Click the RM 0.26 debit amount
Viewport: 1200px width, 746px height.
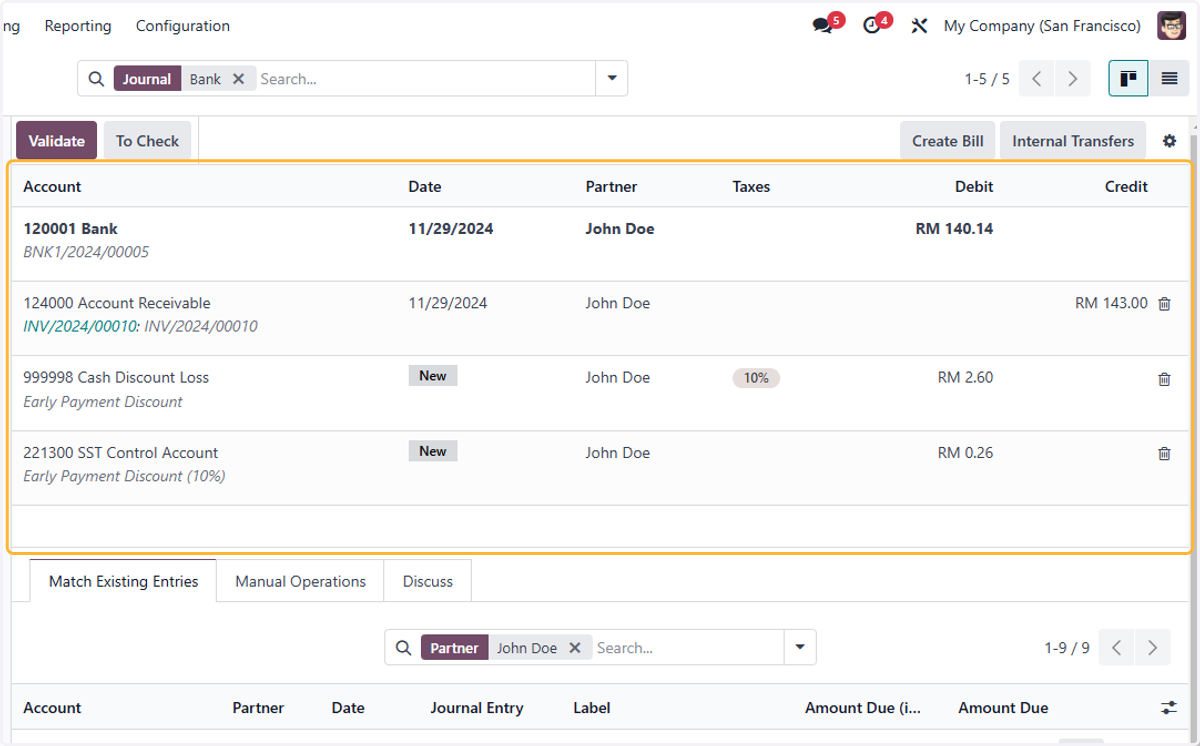[965, 453]
